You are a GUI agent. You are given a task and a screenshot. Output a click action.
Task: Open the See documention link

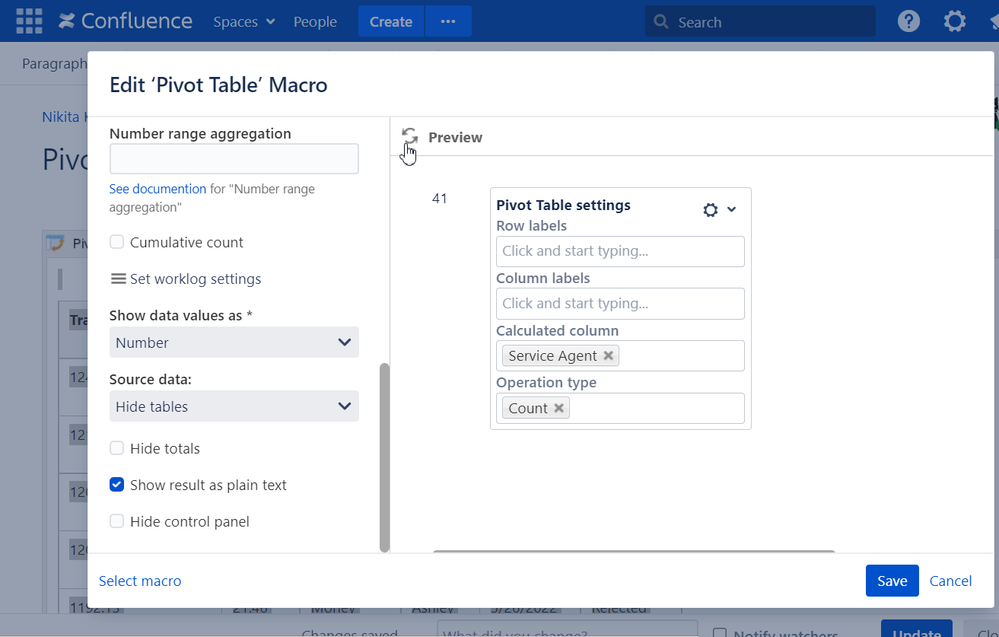(x=157, y=189)
